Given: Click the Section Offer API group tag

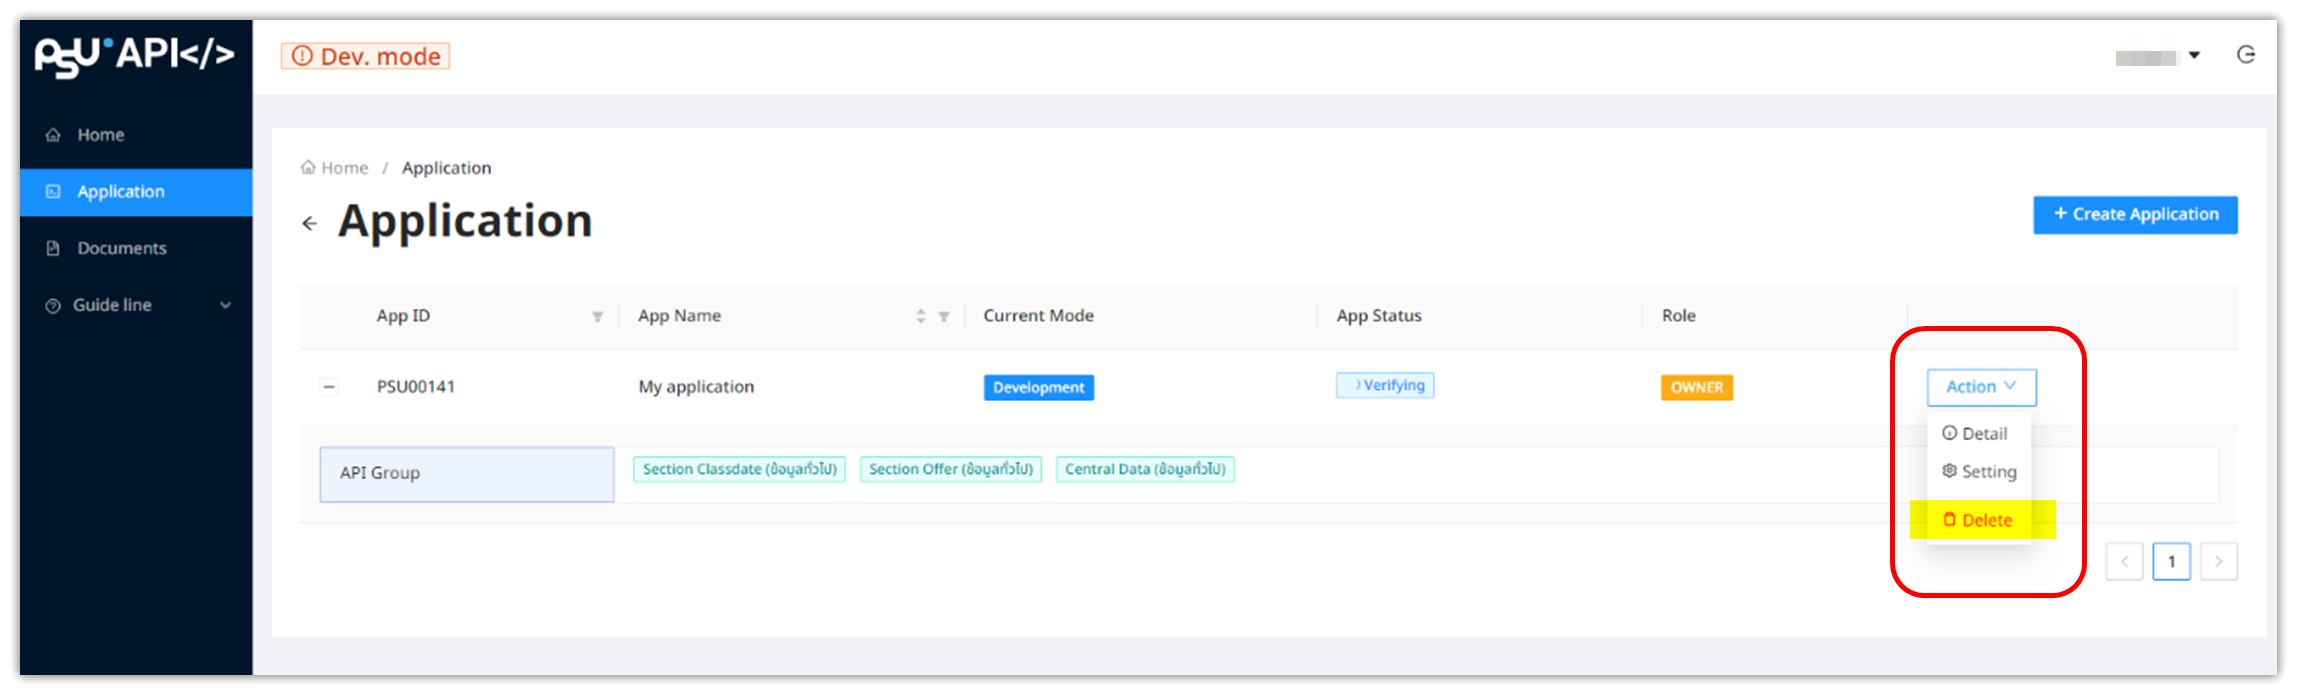Looking at the screenshot, I should (950, 469).
